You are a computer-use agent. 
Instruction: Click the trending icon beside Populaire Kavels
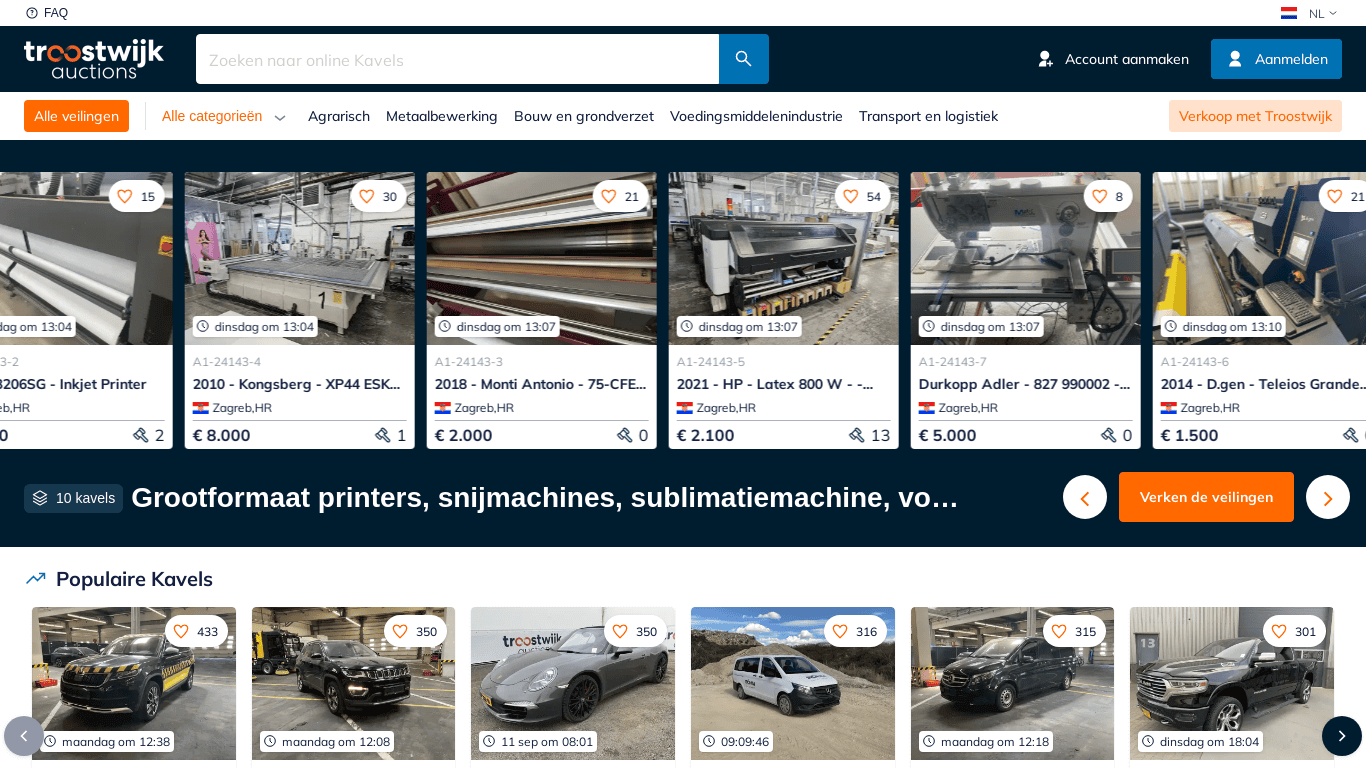coord(36,578)
